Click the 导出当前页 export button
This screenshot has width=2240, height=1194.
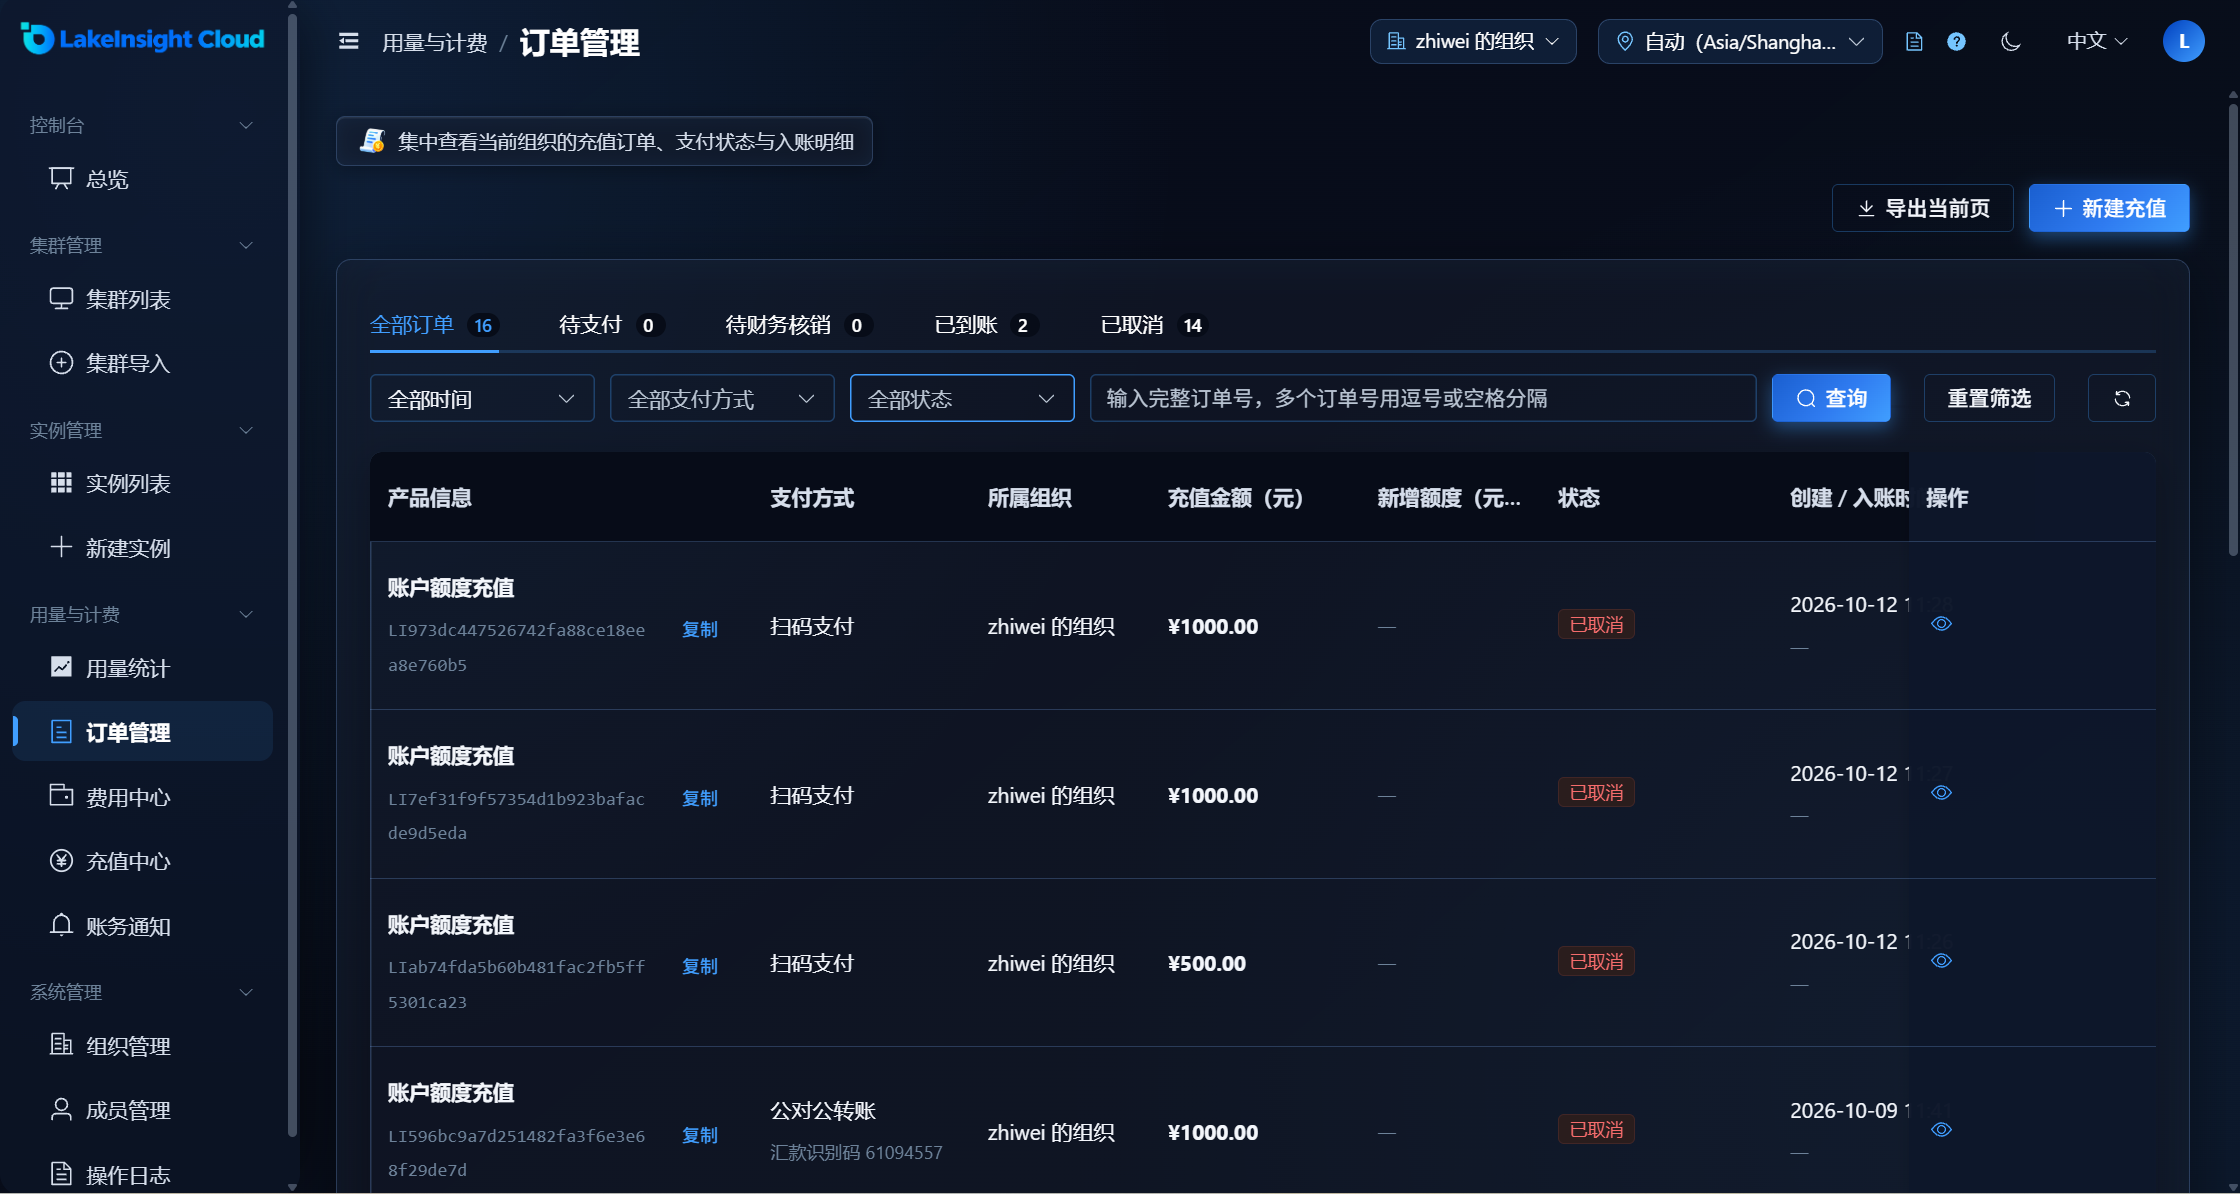pos(1922,208)
